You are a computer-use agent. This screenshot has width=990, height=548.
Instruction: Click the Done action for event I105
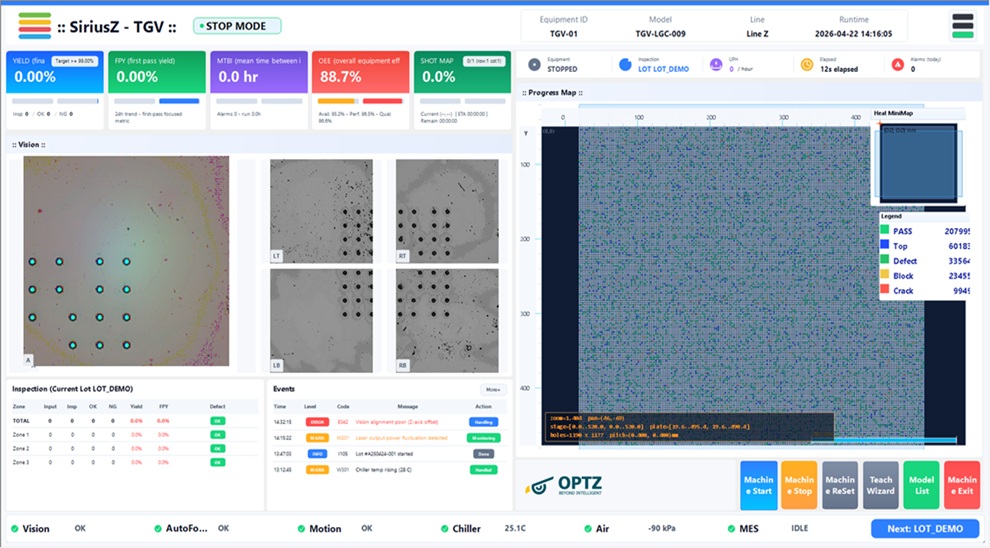coord(484,454)
